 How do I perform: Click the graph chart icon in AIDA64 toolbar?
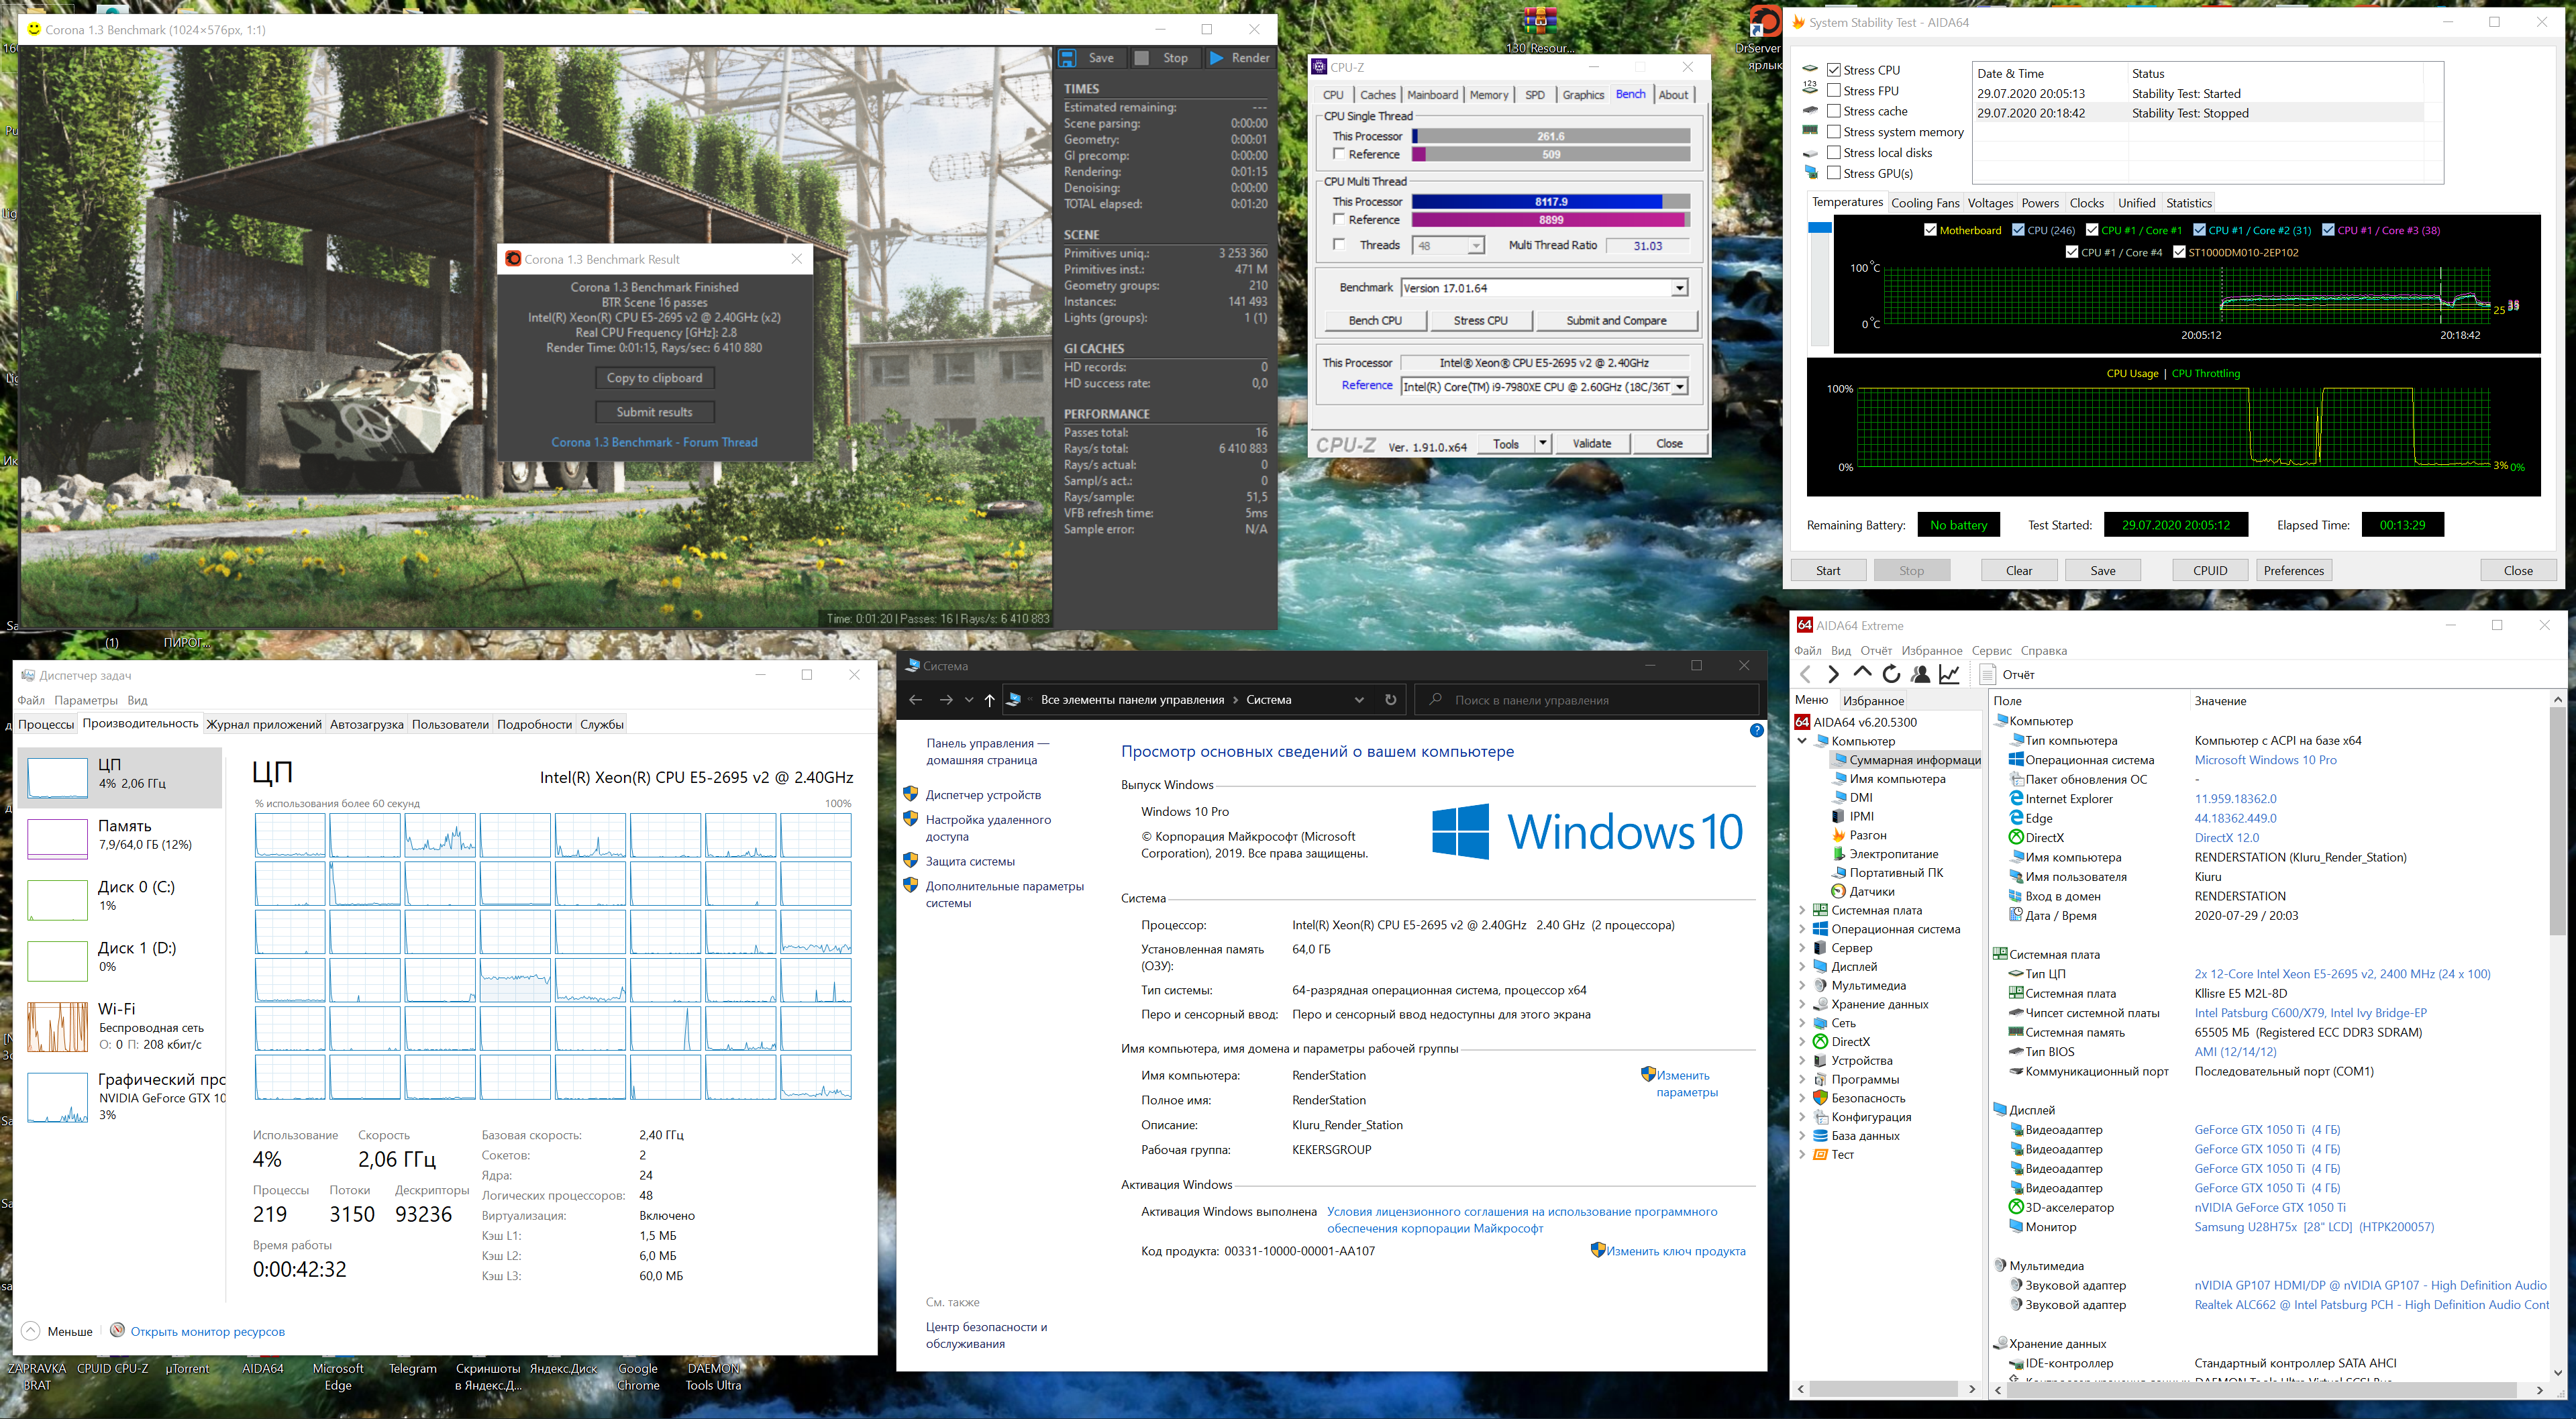(x=1949, y=674)
